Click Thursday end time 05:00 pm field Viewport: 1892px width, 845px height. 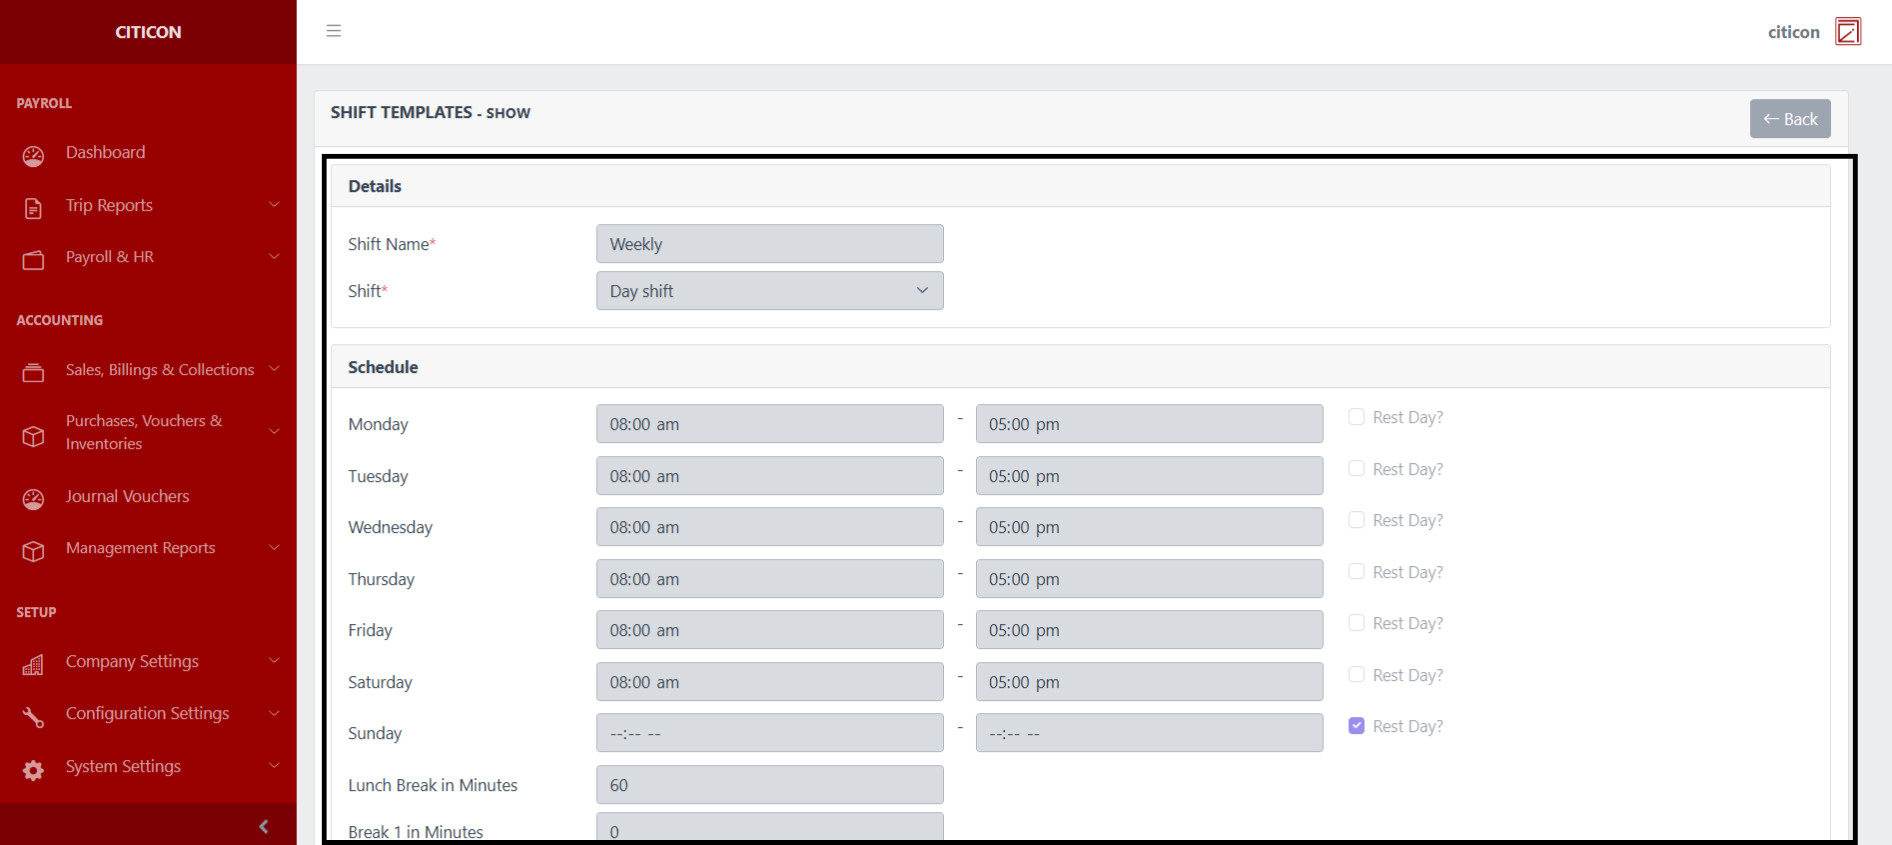tap(1149, 579)
